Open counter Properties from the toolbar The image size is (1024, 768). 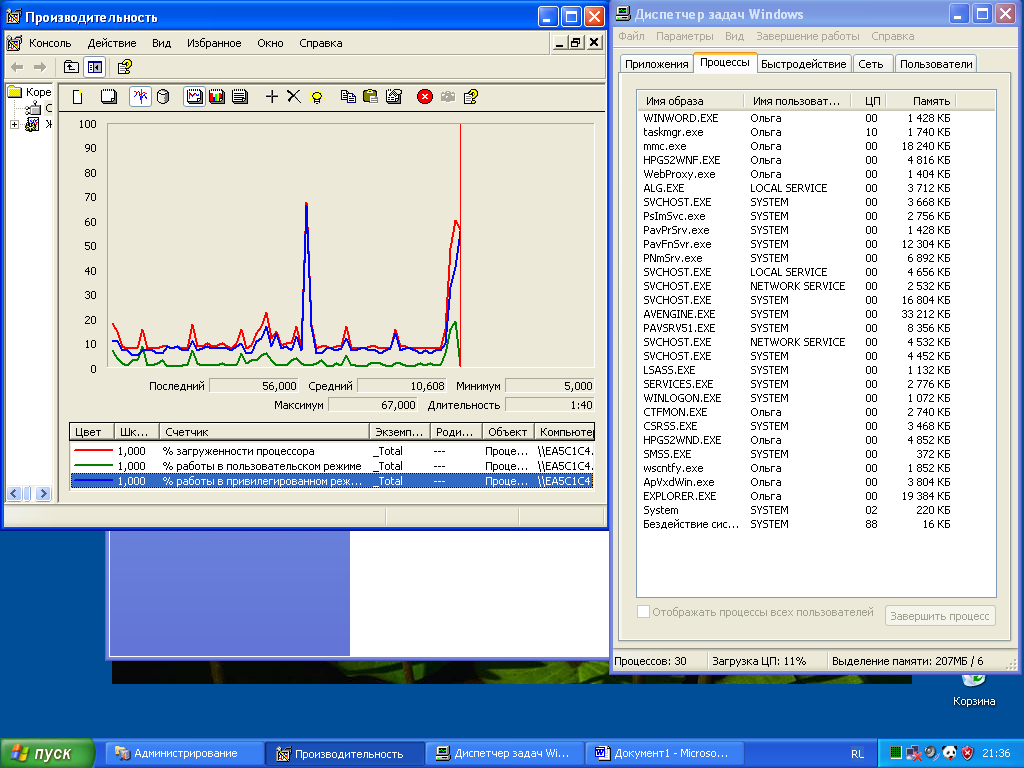[x=394, y=96]
